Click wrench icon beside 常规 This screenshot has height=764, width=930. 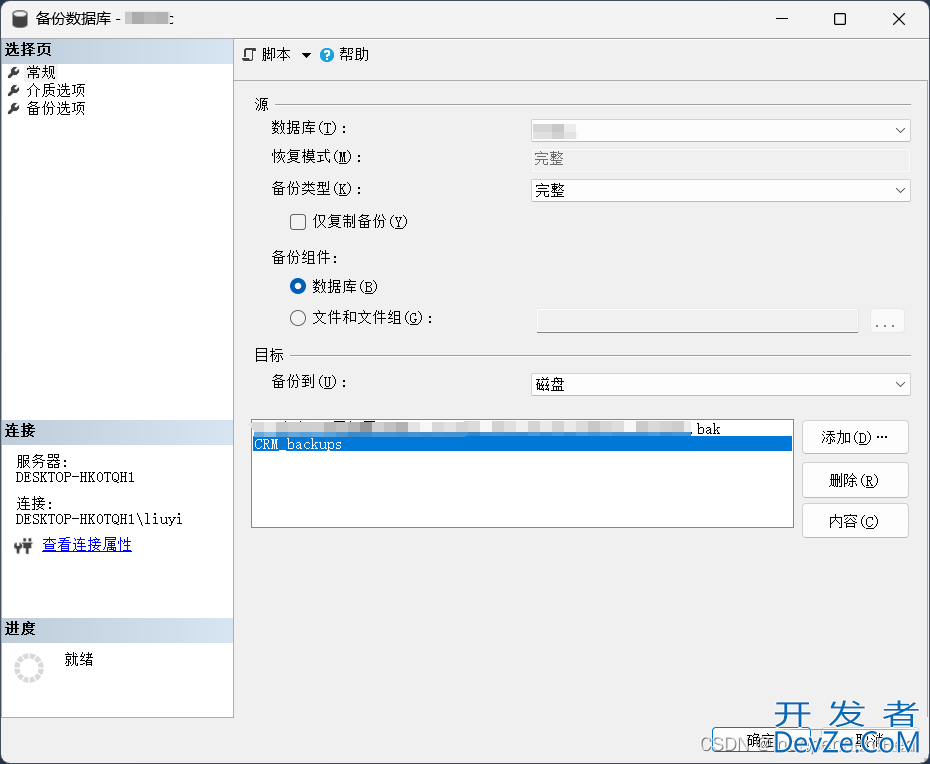14,72
